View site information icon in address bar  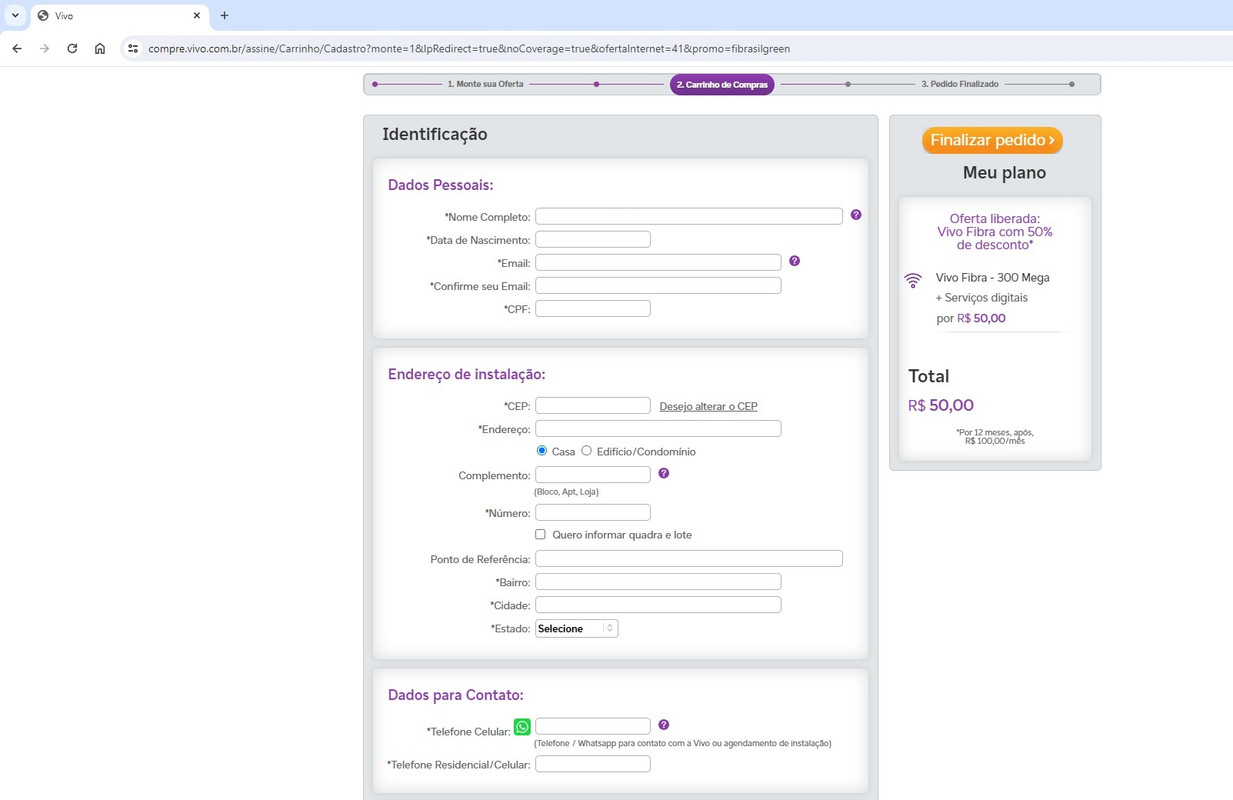pos(133,48)
